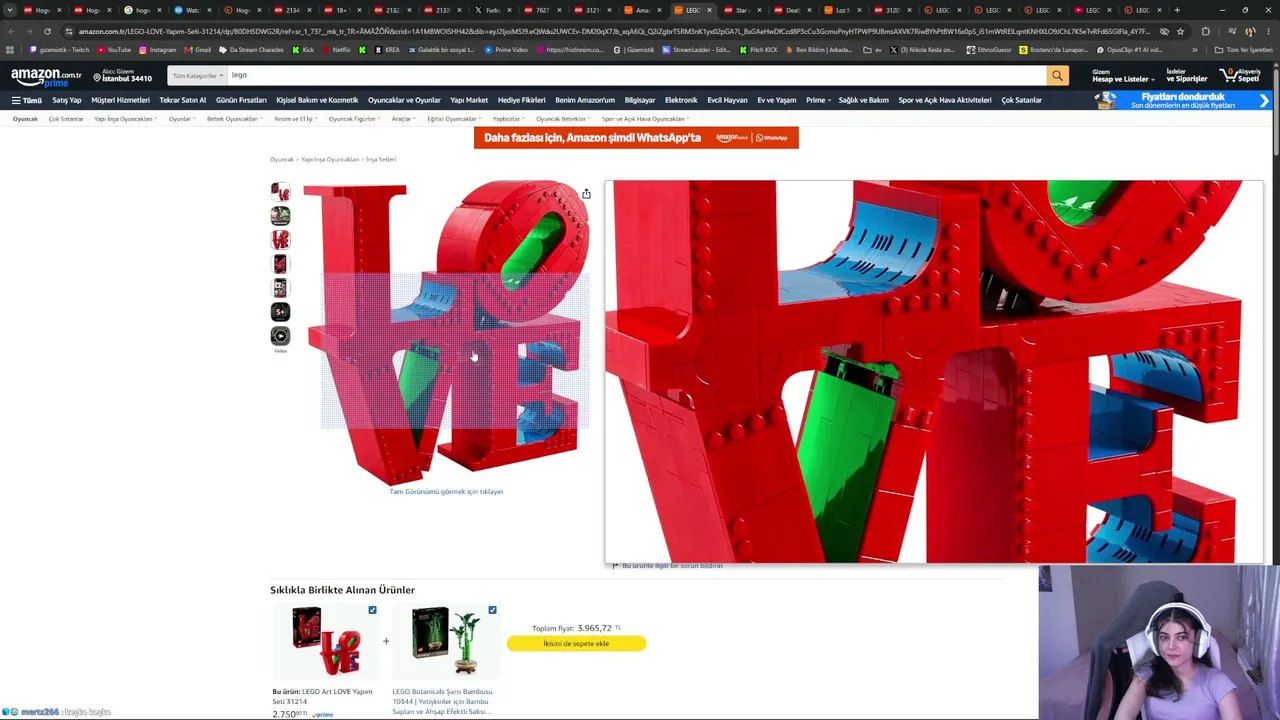Open the Netflix bookmark
This screenshot has width=1280, height=720.
[x=336, y=50]
